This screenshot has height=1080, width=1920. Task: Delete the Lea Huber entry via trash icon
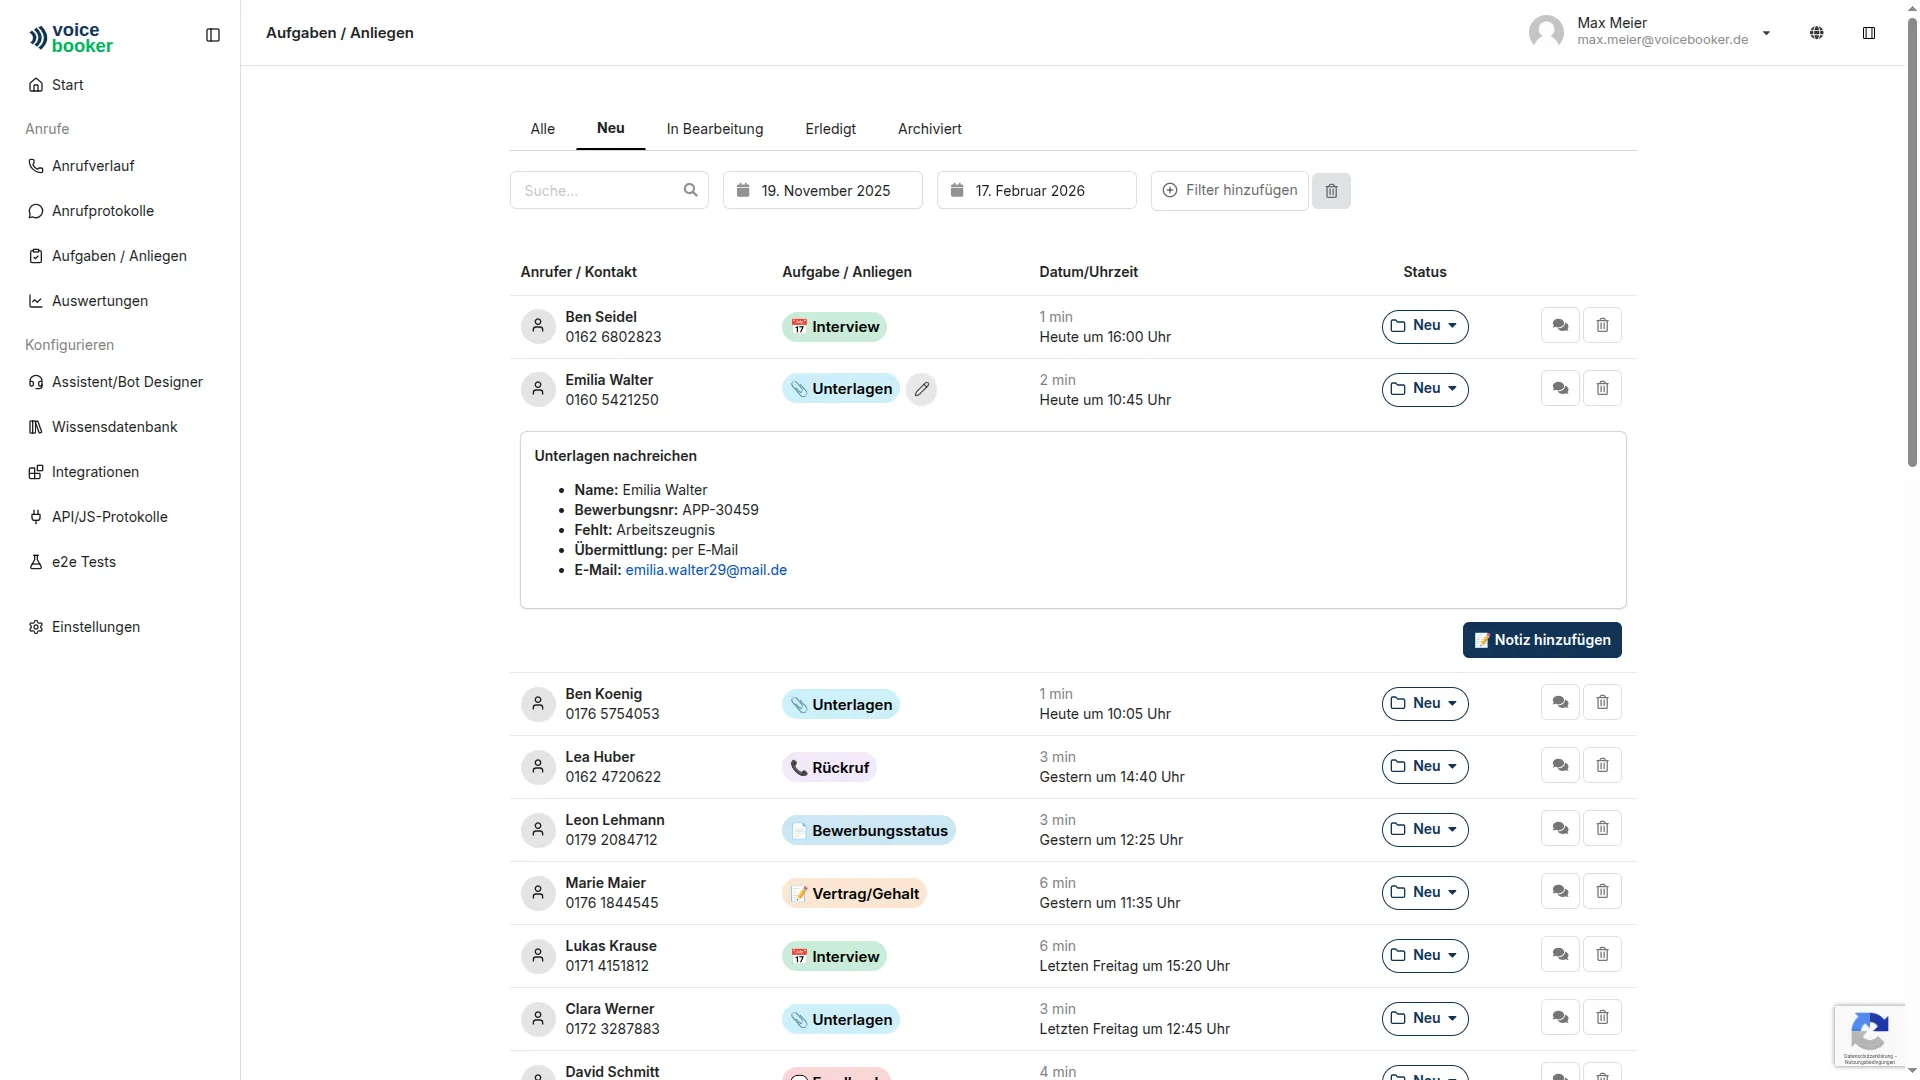click(1601, 765)
